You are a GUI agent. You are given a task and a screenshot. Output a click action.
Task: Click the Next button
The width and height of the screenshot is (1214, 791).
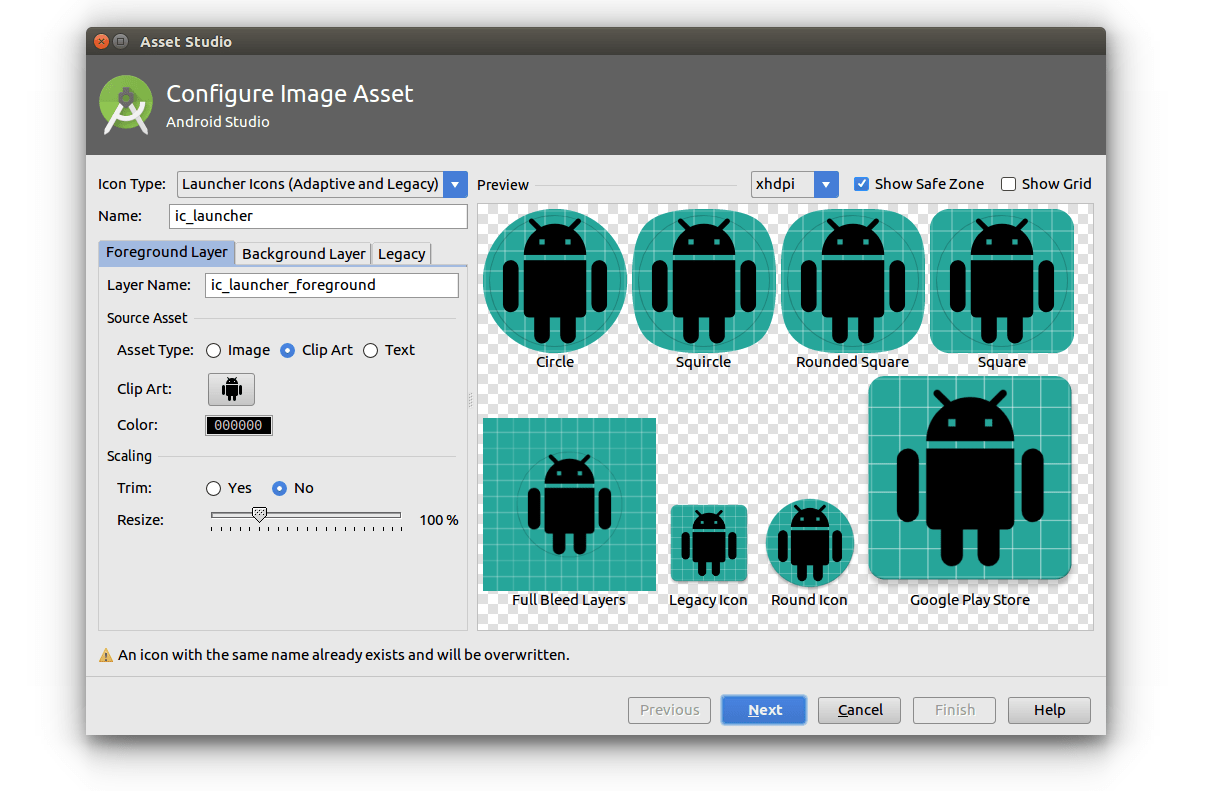(763, 710)
